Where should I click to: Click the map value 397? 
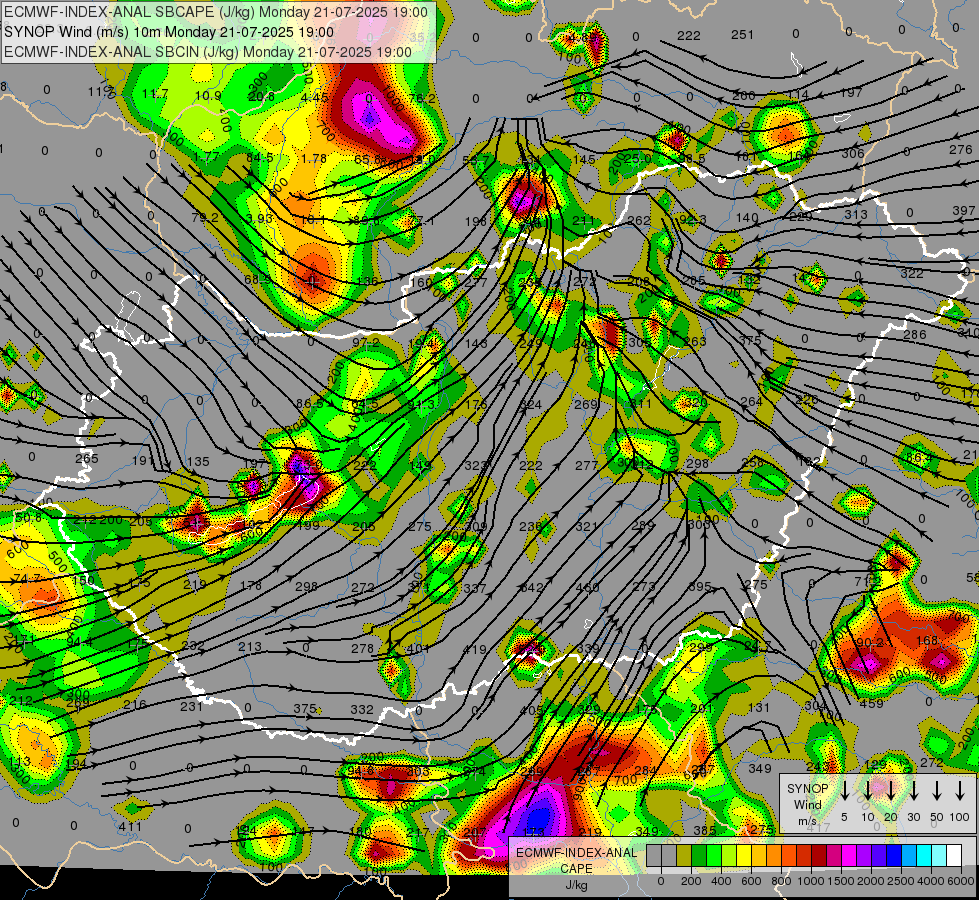tap(963, 211)
